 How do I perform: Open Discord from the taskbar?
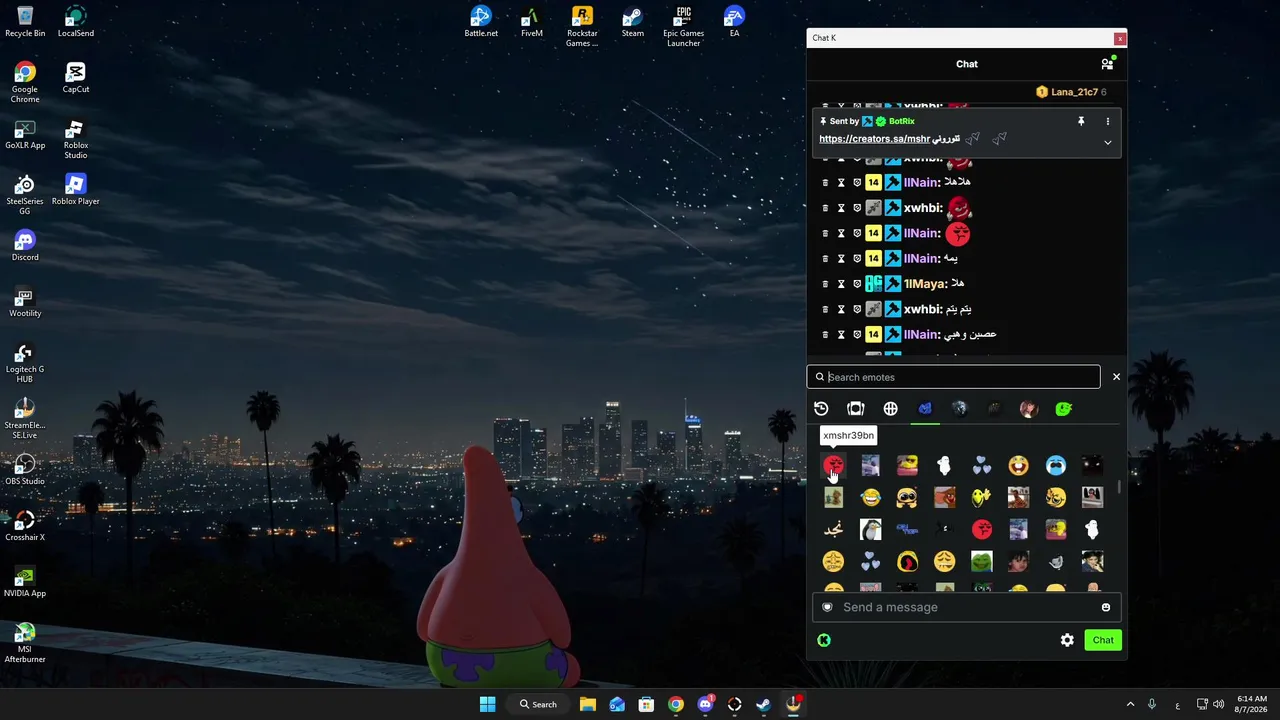coord(705,704)
